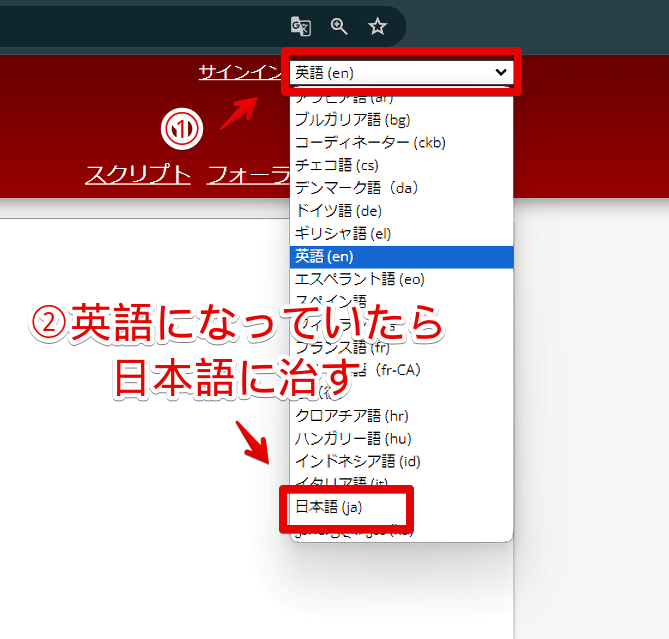The image size is (669, 639).
Task: Select 日本語 (ja) from language list
Action: tap(401, 507)
